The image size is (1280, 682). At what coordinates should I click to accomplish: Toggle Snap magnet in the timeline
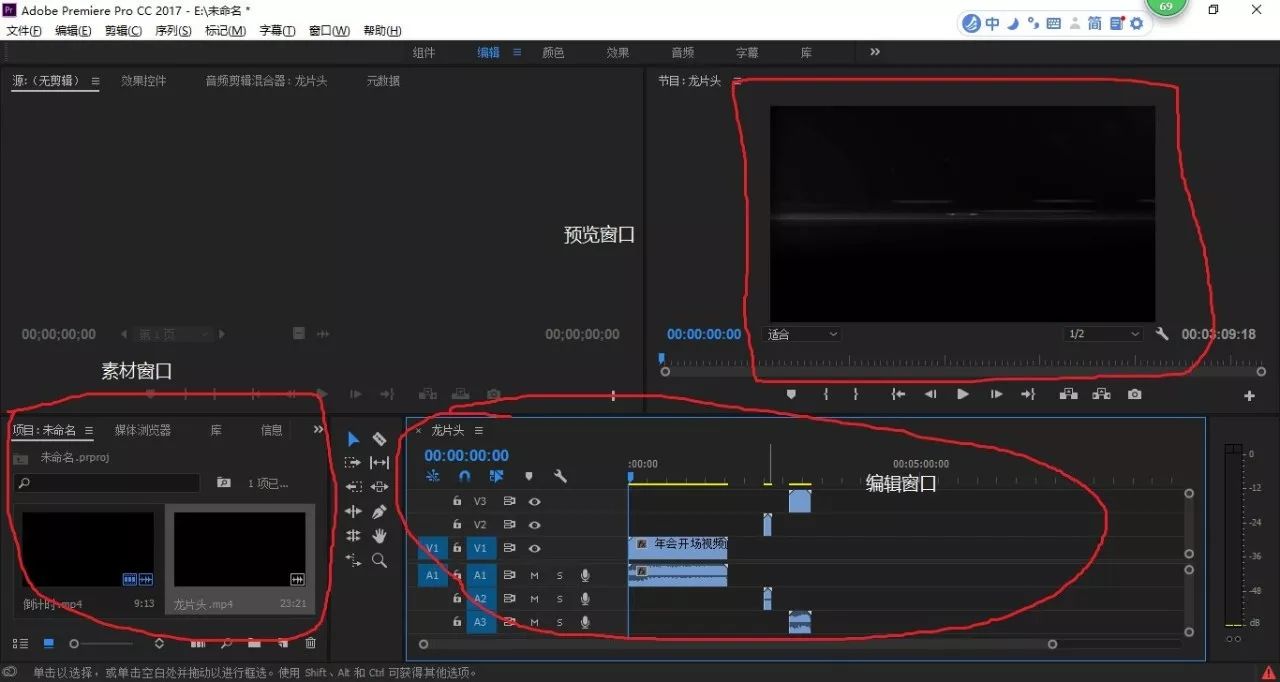coord(465,477)
